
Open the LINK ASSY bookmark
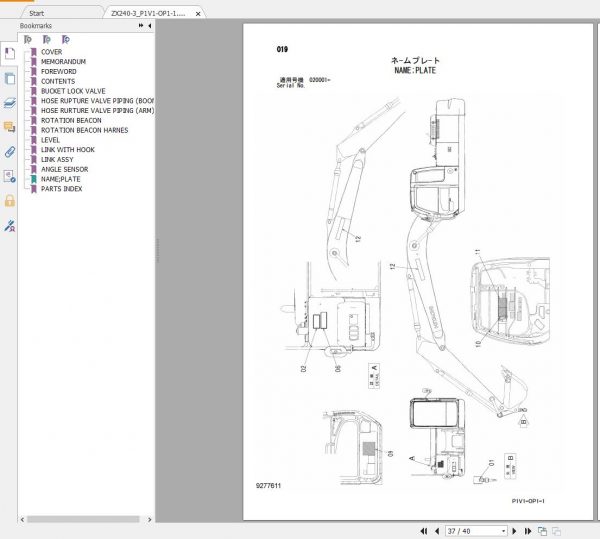[x=57, y=160]
